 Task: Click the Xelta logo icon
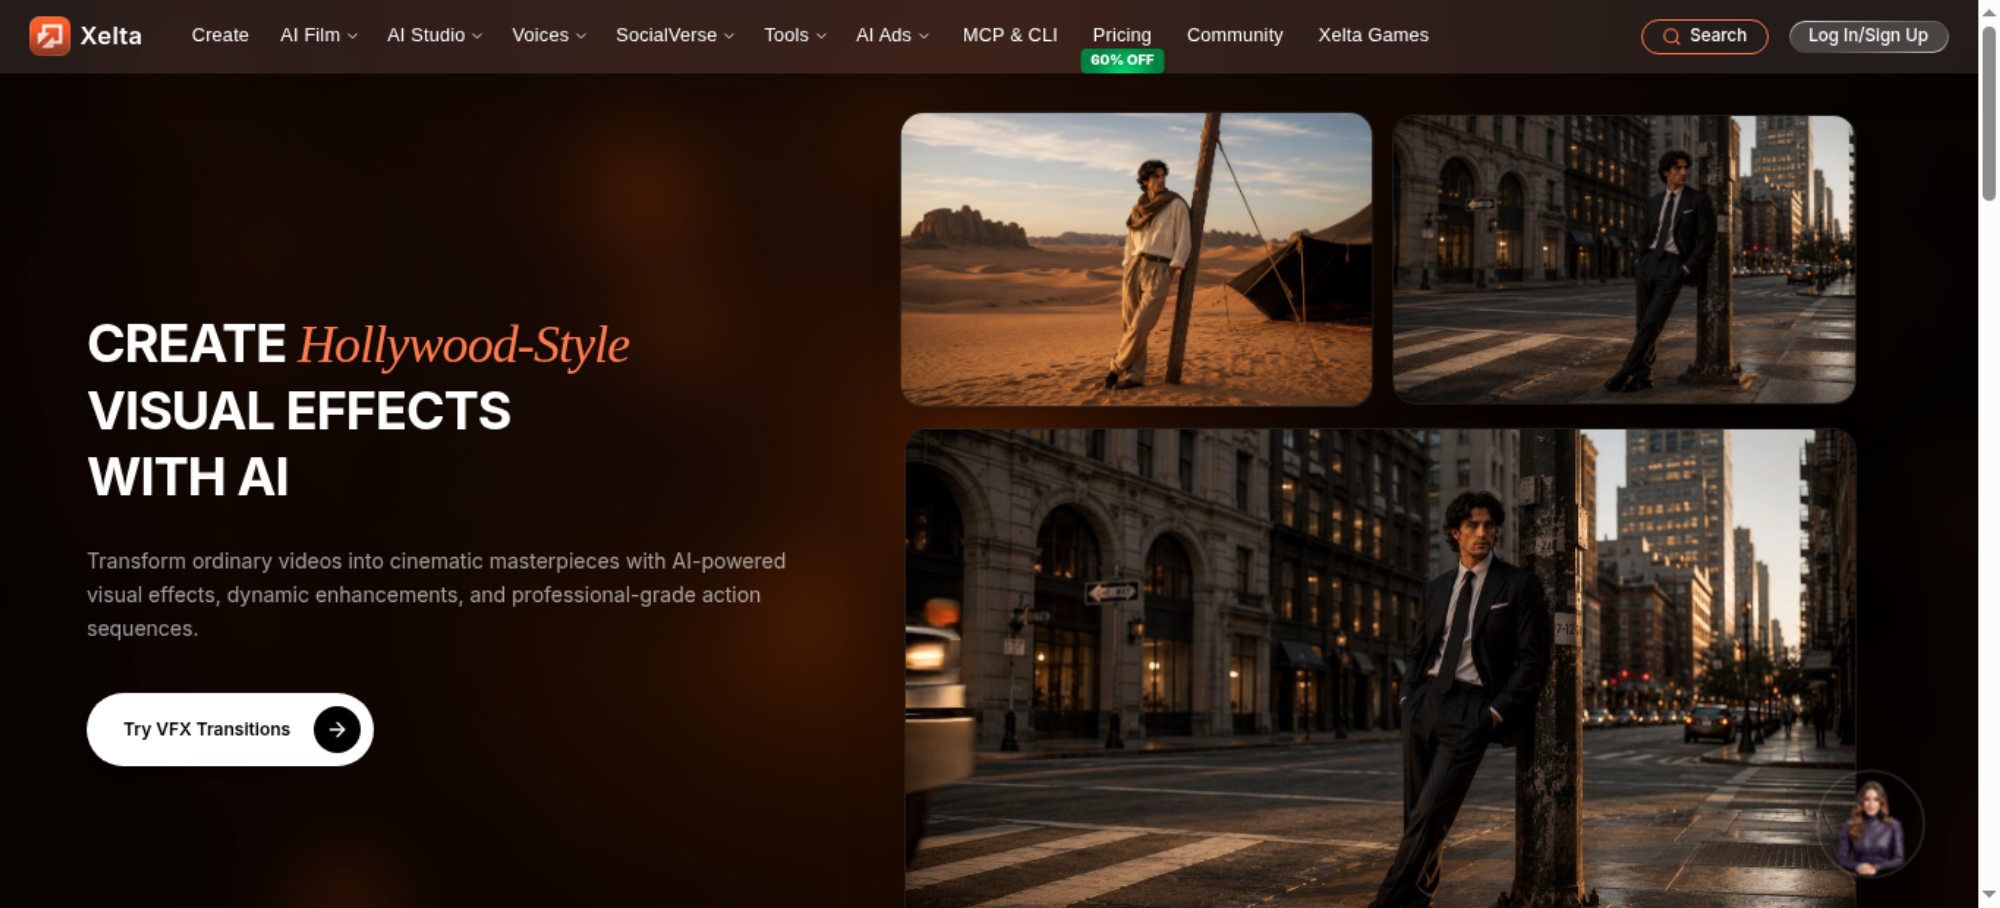[50, 36]
